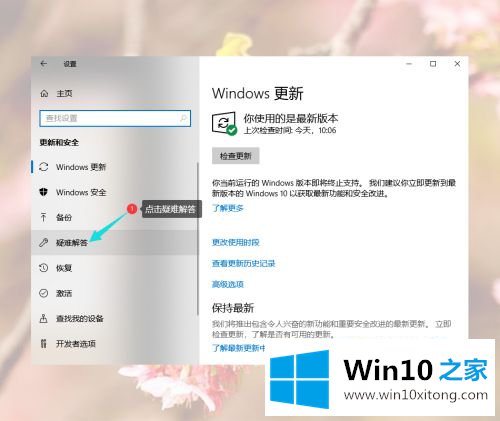Open the 主页 home icon

(x=44, y=93)
